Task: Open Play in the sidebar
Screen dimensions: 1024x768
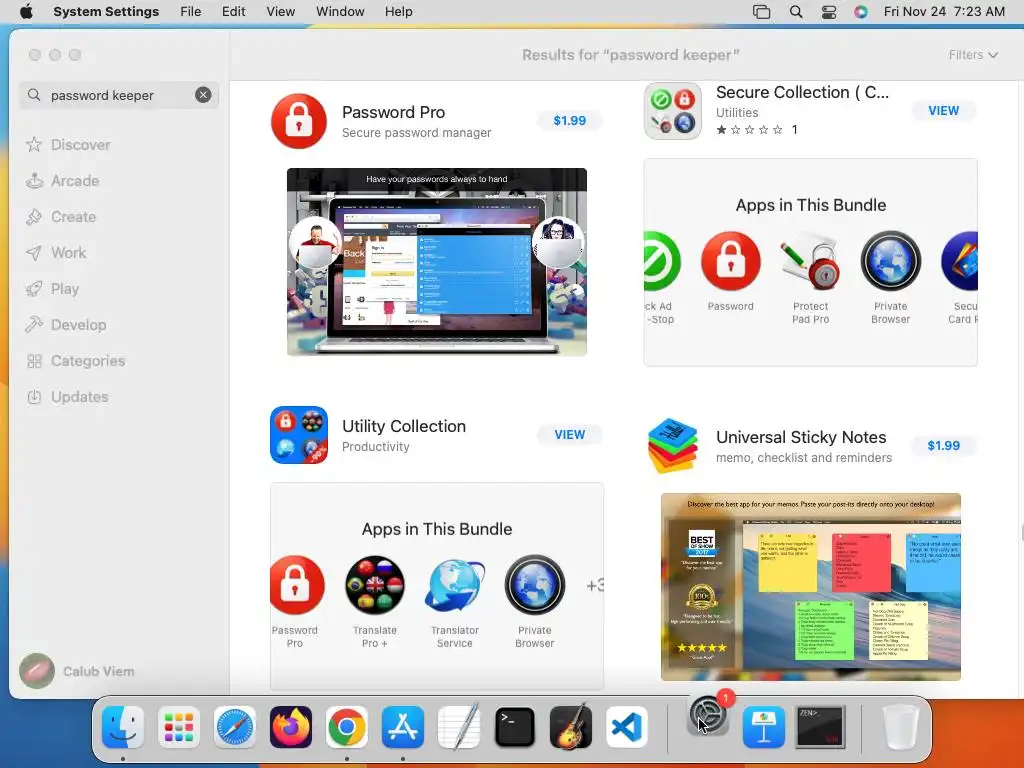Action: point(52,289)
